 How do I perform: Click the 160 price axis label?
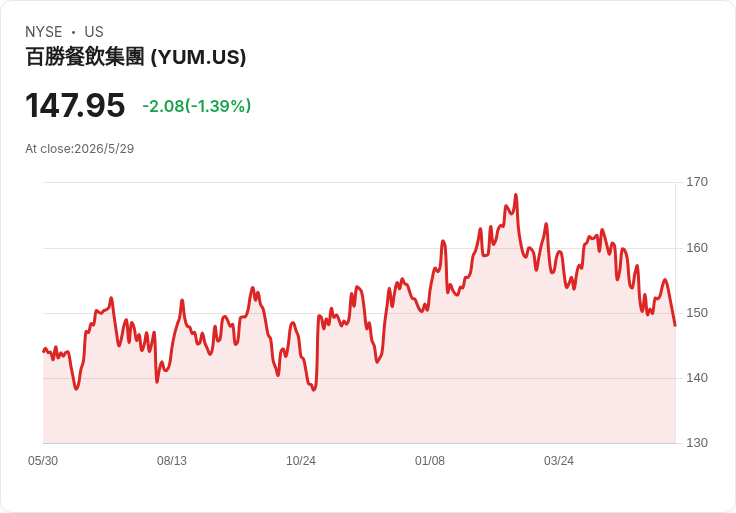point(697,247)
